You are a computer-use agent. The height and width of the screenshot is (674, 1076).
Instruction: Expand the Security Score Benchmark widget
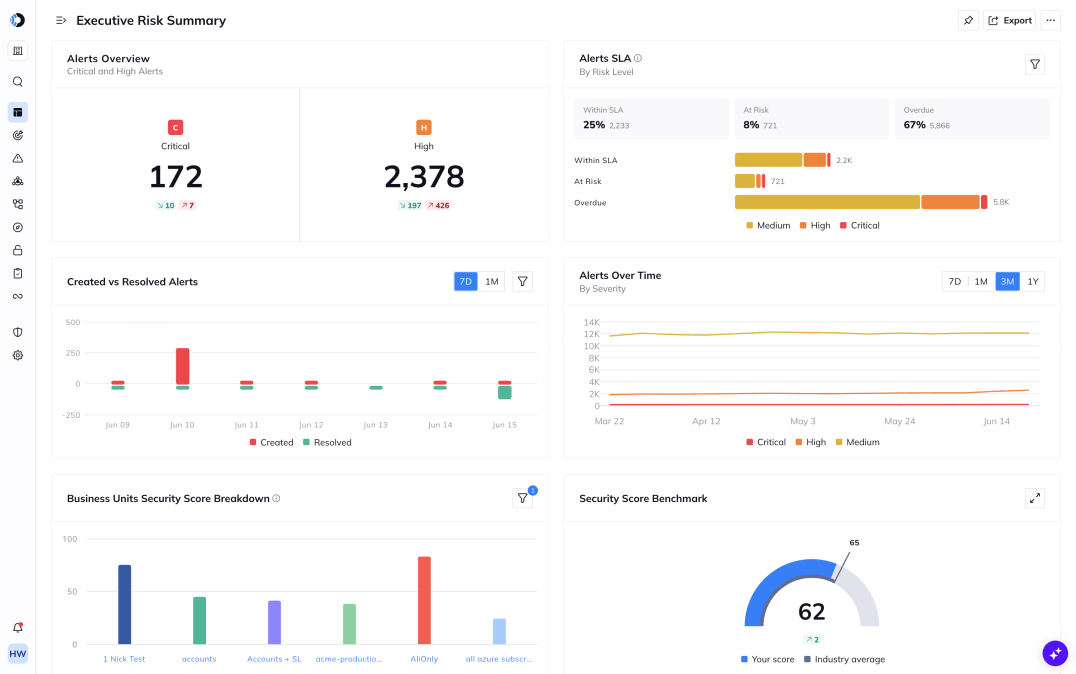1035,498
